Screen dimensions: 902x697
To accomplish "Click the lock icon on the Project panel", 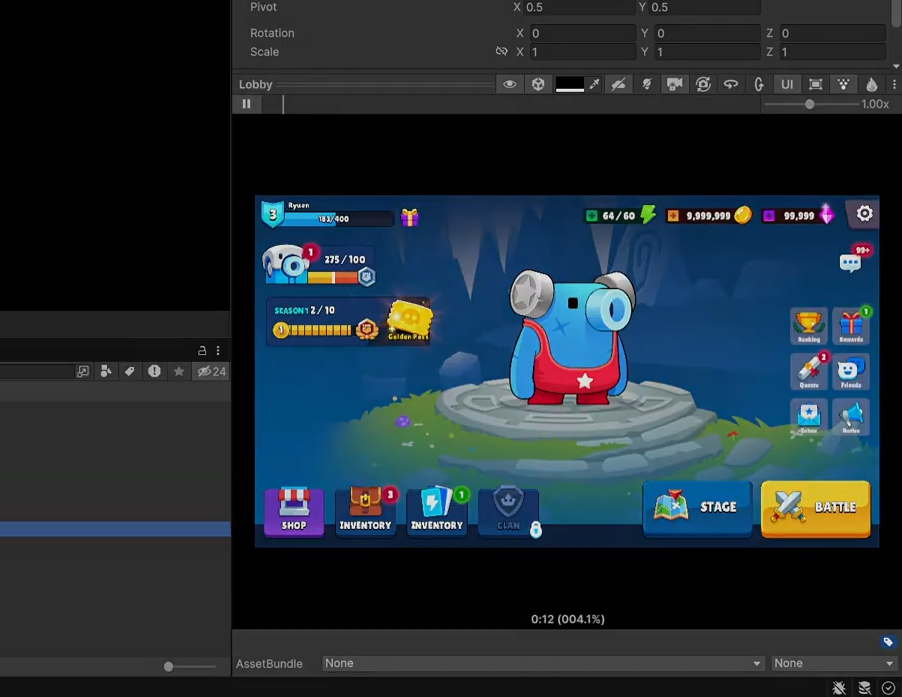I will [x=202, y=350].
